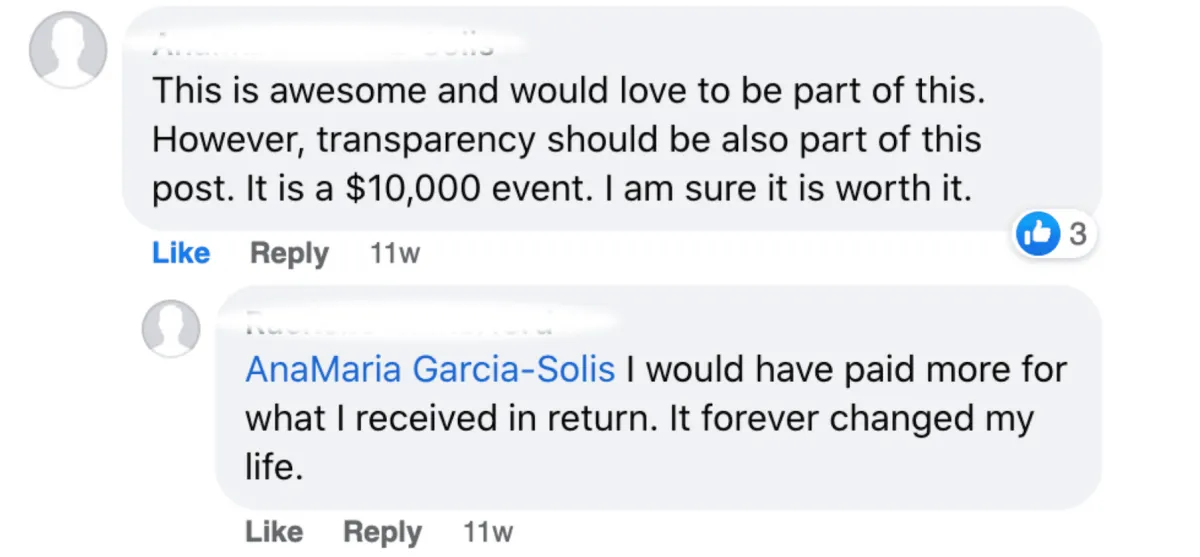Viewport: 1200px width, 557px height.
Task: Click the top commenter's profile avatar
Action: [x=66, y=50]
